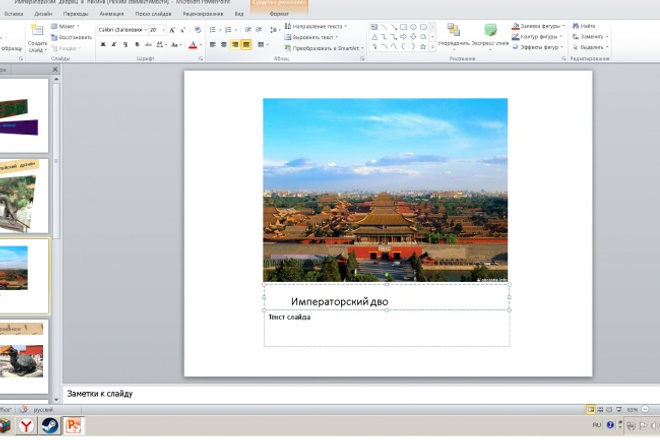Viewport: 660px width, 440px height.
Task: Switch to the Анимация ribbon tab
Action: click(112, 14)
